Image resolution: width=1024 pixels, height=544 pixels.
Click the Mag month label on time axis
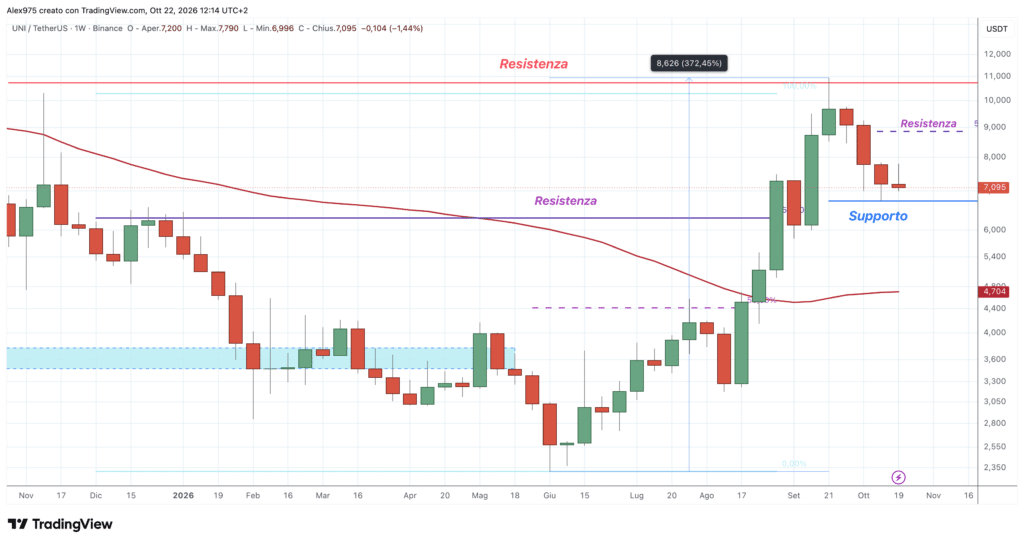click(x=480, y=496)
